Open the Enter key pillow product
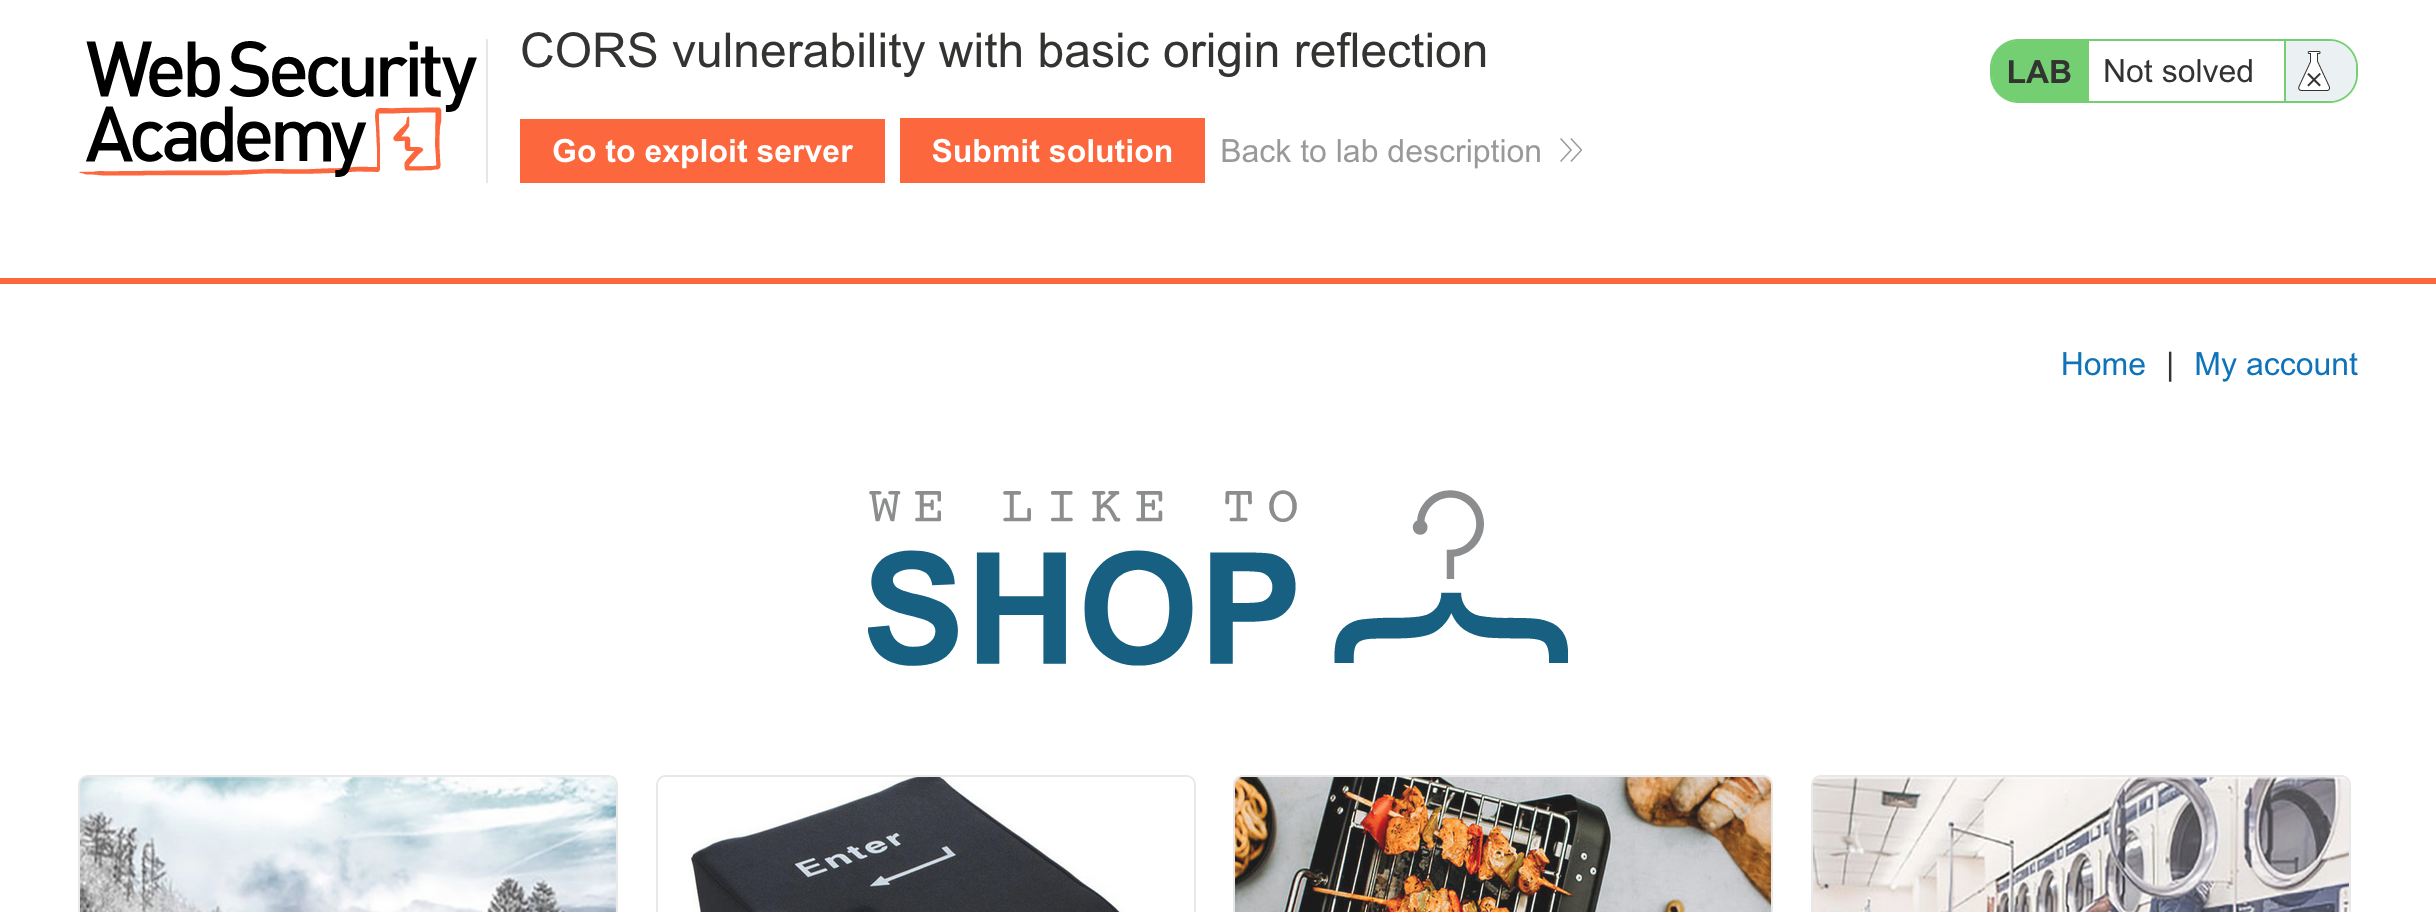Image resolution: width=2436 pixels, height=912 pixels. tap(926, 844)
